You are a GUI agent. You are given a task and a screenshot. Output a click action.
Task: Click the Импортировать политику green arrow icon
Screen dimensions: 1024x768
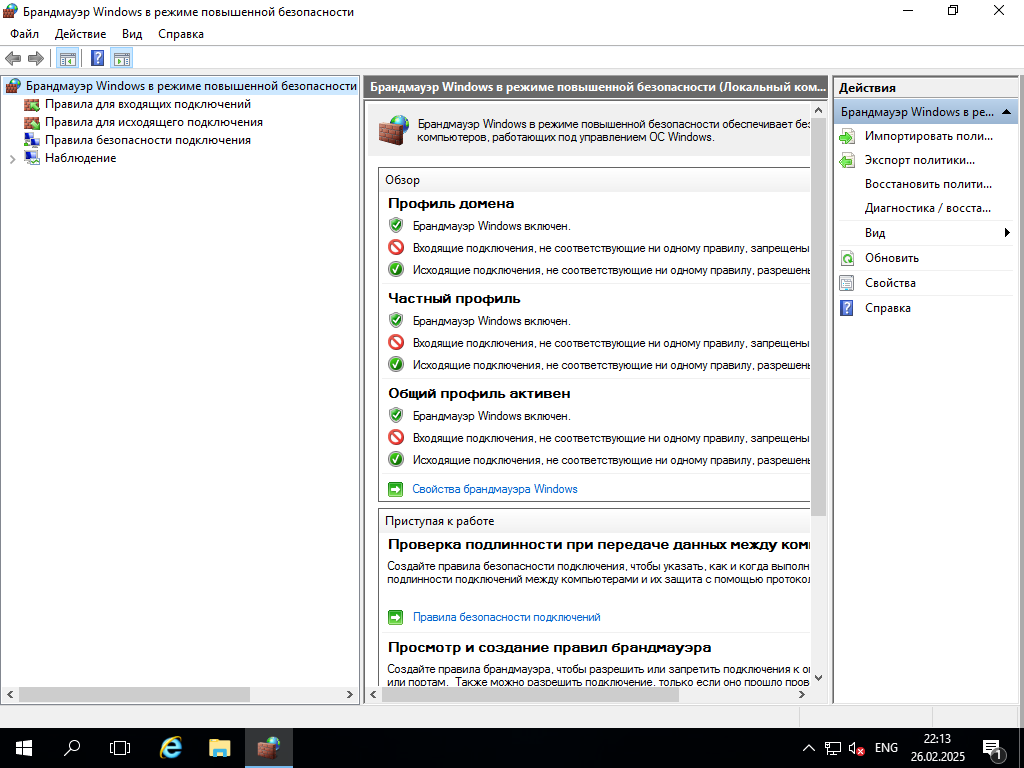tap(847, 136)
